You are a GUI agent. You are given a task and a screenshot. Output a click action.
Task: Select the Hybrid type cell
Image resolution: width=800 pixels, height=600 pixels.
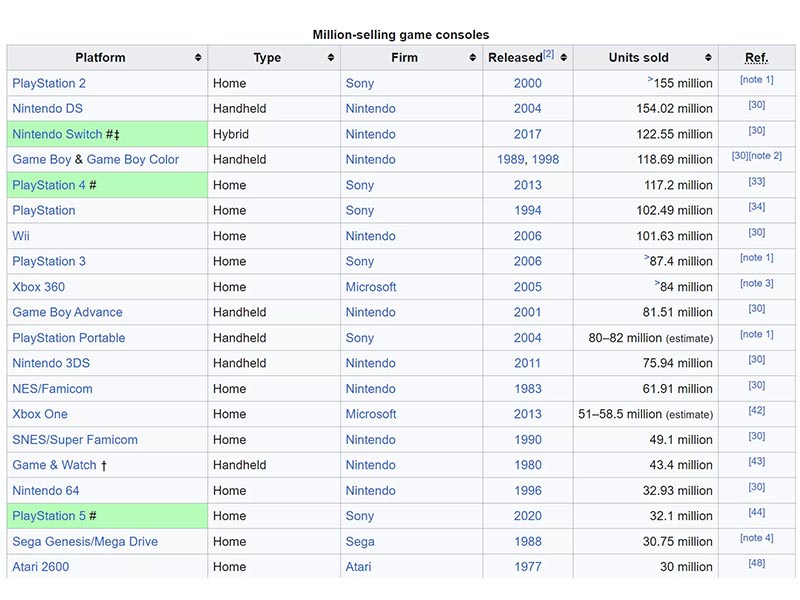coord(274,134)
